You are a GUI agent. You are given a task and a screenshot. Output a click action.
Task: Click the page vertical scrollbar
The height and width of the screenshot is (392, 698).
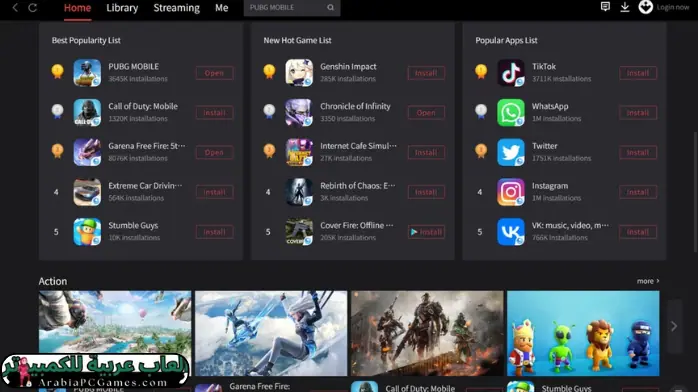point(695,192)
